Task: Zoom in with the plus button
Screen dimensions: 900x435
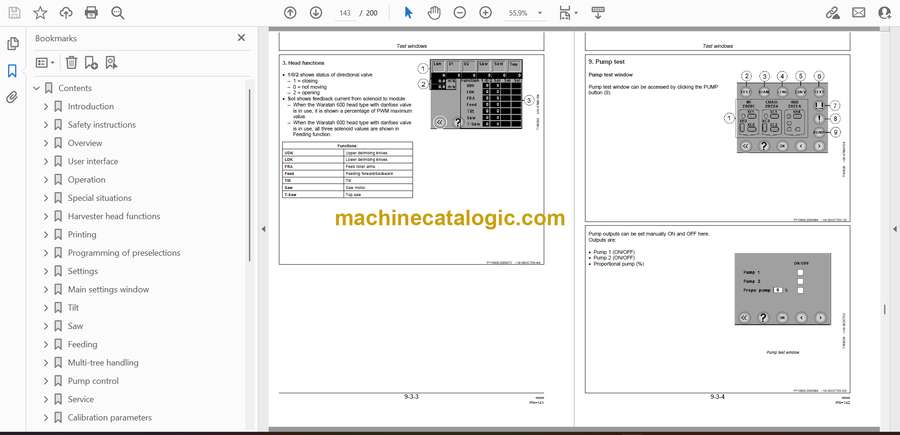Action: tap(486, 13)
